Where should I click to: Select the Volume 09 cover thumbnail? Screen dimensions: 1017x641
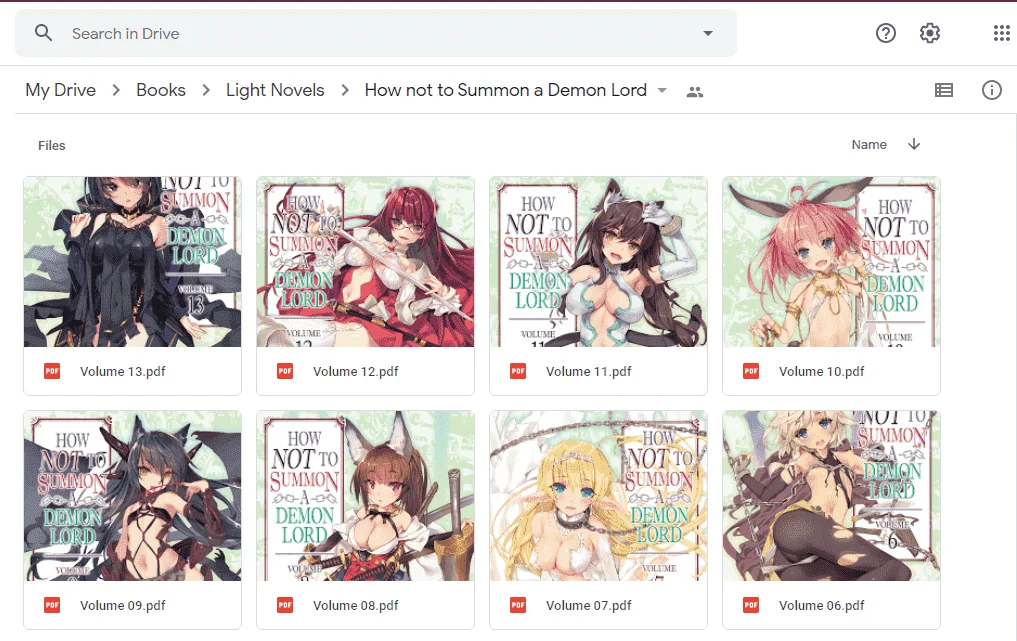(132, 496)
